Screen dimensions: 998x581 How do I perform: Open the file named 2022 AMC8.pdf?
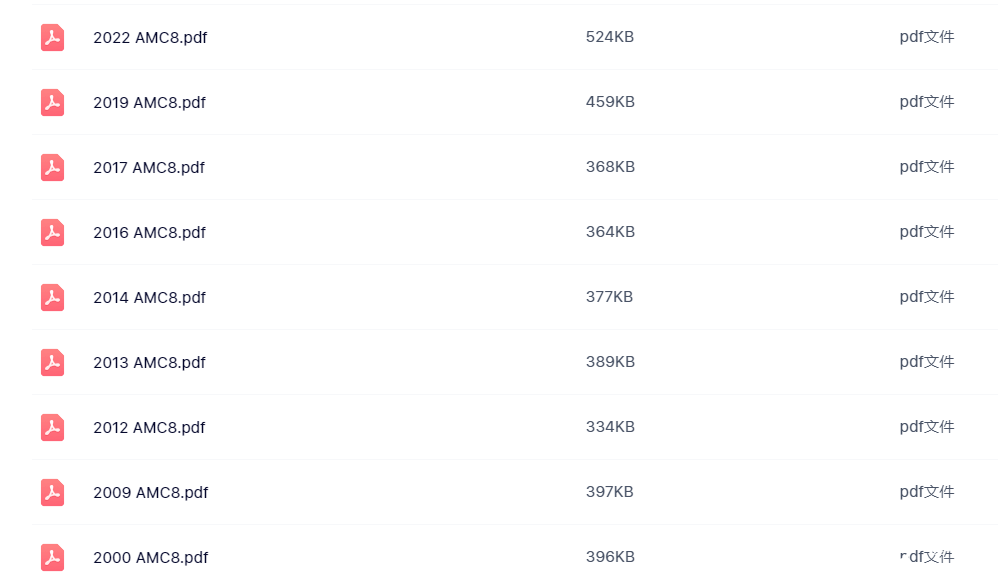150,38
